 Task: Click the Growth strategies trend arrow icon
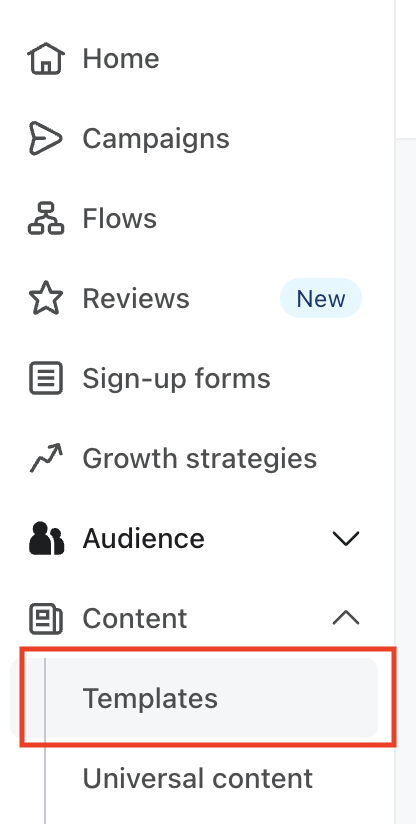pyautogui.click(x=46, y=458)
